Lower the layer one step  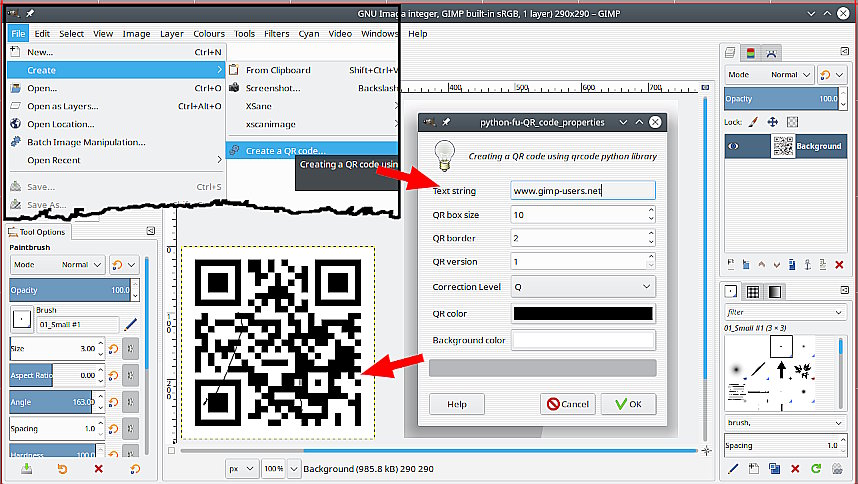[x=776, y=265]
